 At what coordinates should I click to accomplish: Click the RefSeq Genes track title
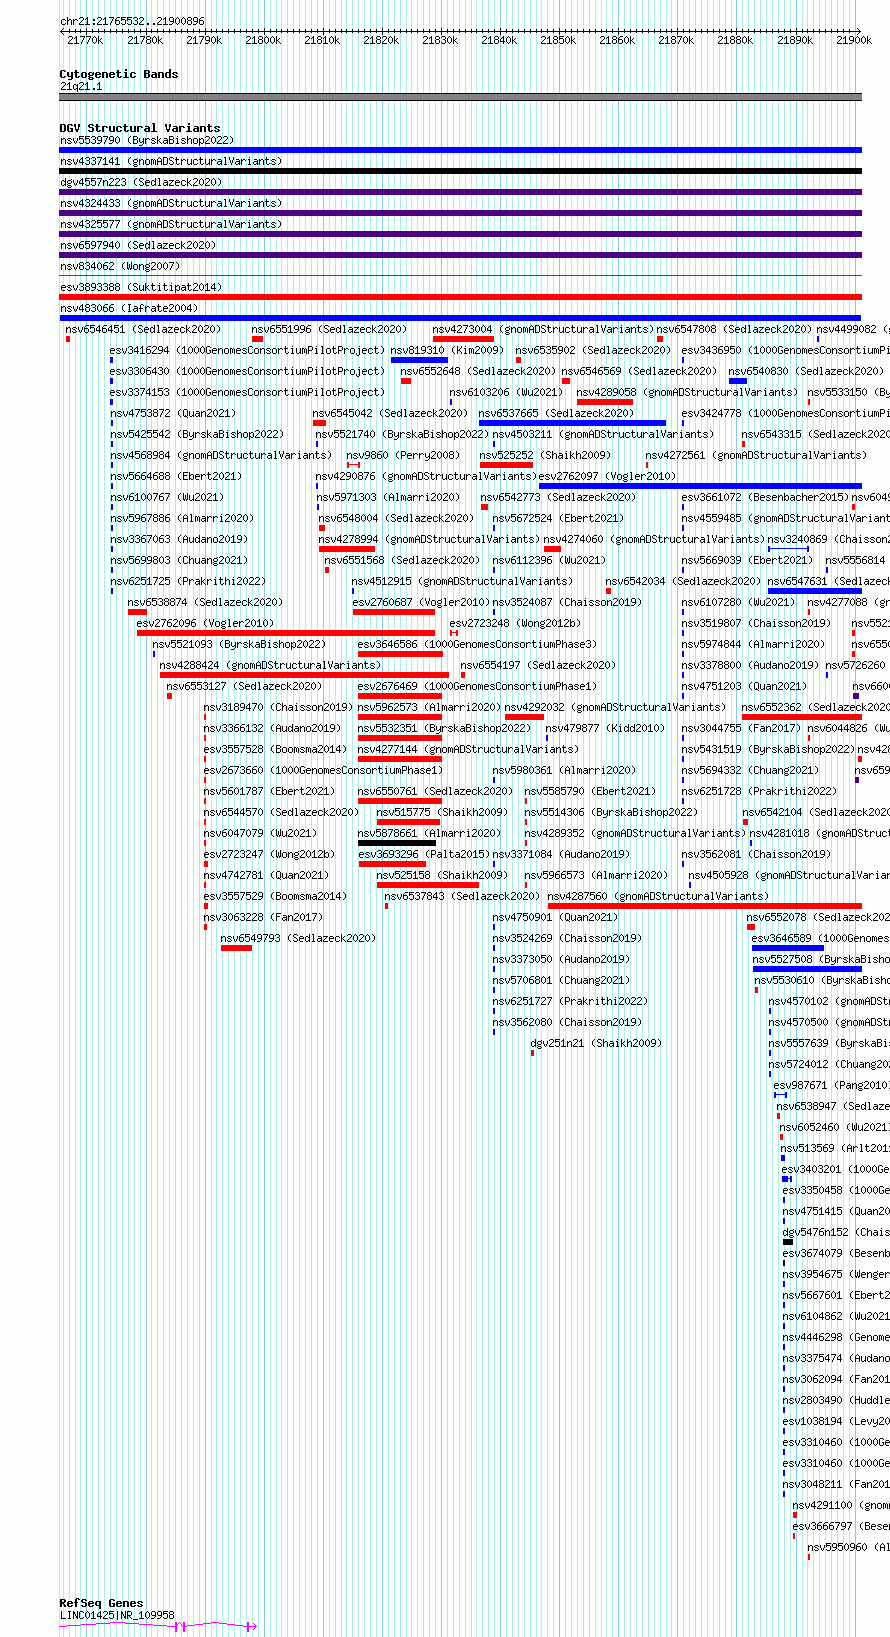tap(101, 1603)
